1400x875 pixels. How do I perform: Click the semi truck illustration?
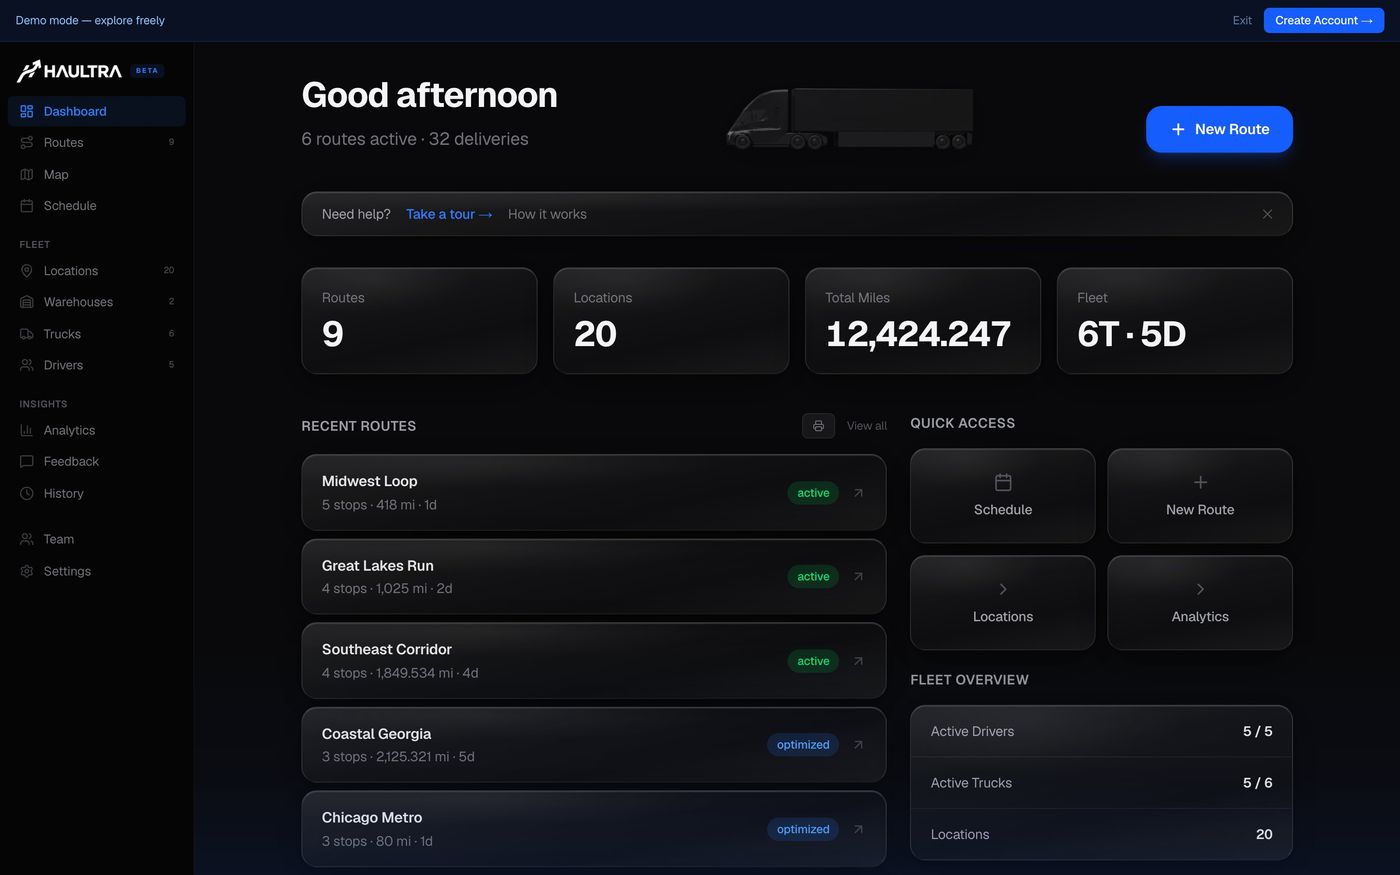(850, 118)
